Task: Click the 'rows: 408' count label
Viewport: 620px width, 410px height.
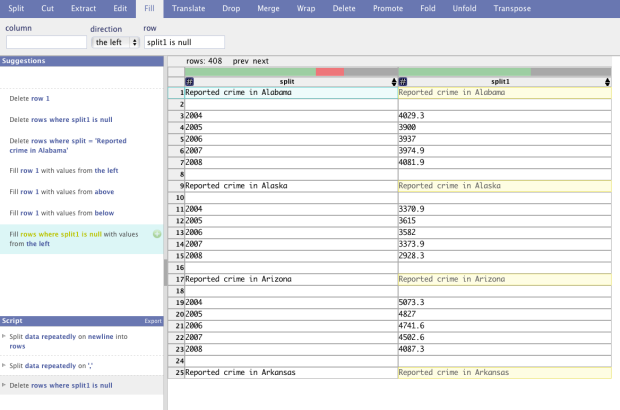Action: [204, 61]
